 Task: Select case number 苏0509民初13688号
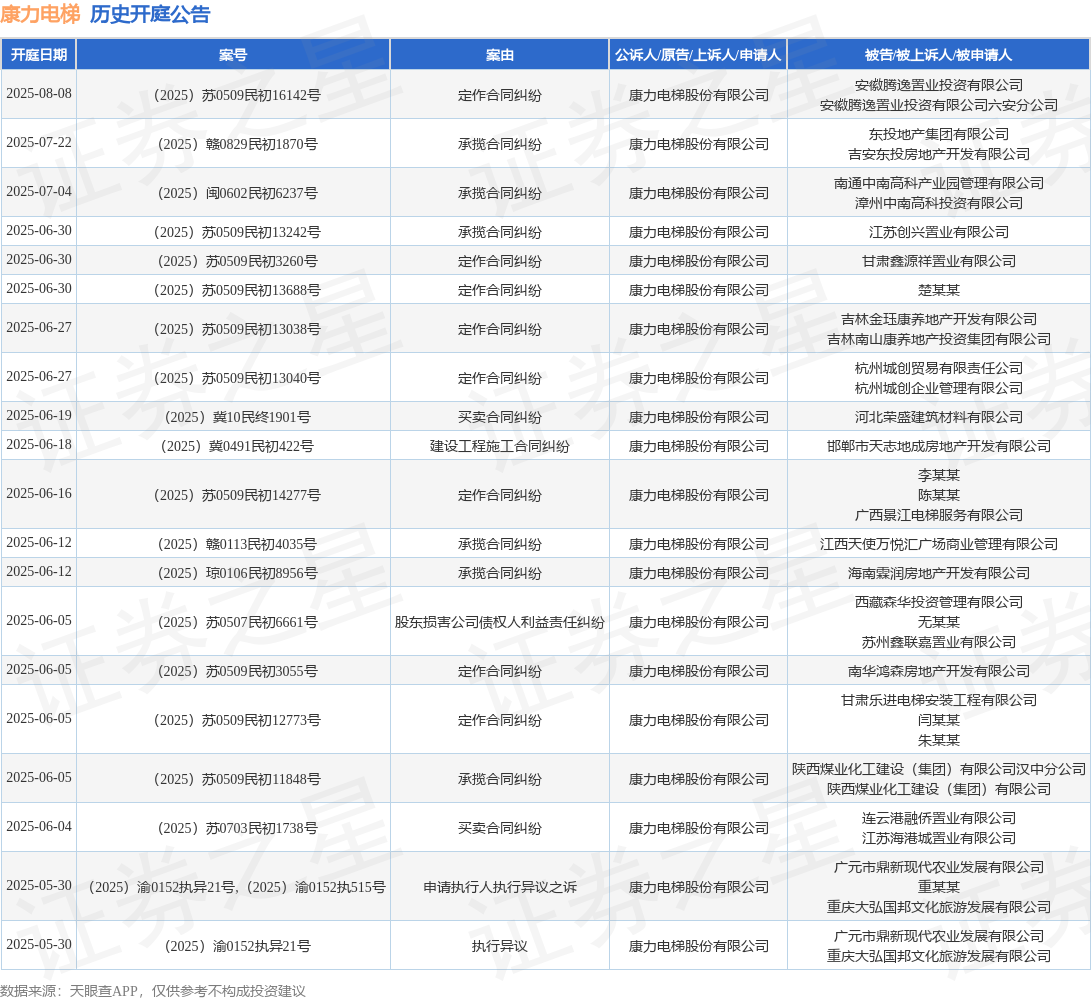point(237,290)
